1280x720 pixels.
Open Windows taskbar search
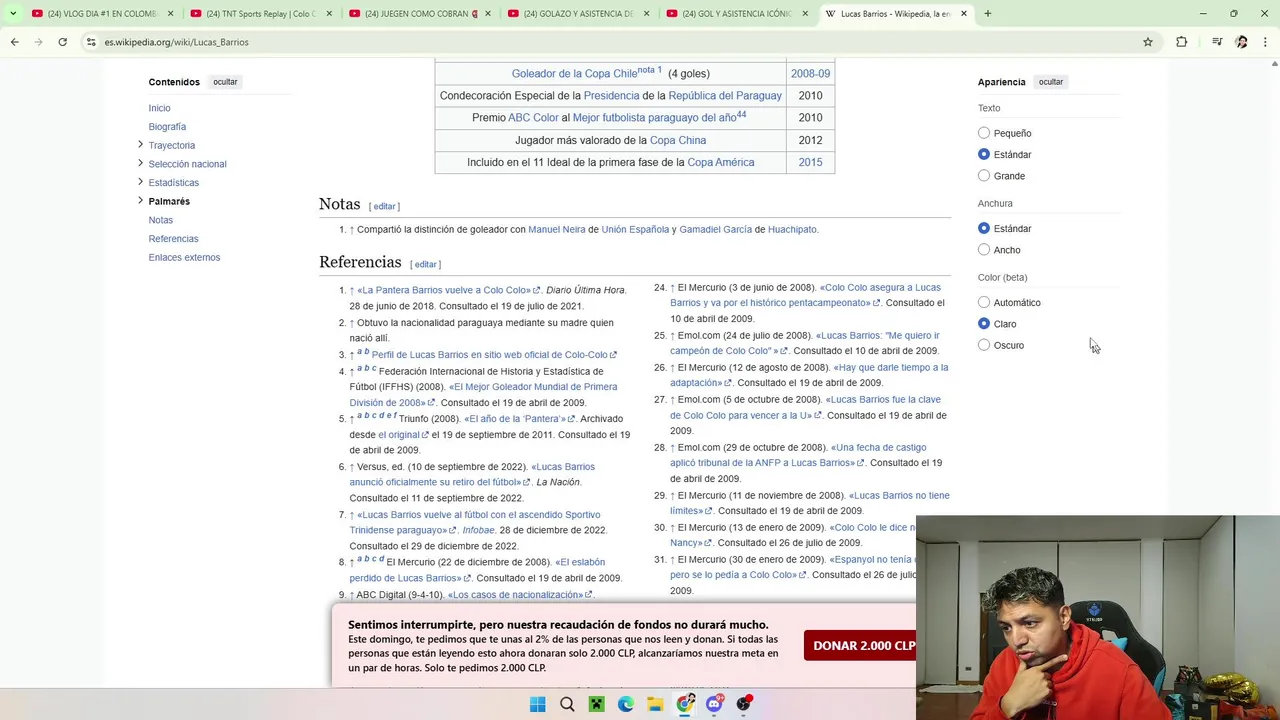(x=567, y=704)
